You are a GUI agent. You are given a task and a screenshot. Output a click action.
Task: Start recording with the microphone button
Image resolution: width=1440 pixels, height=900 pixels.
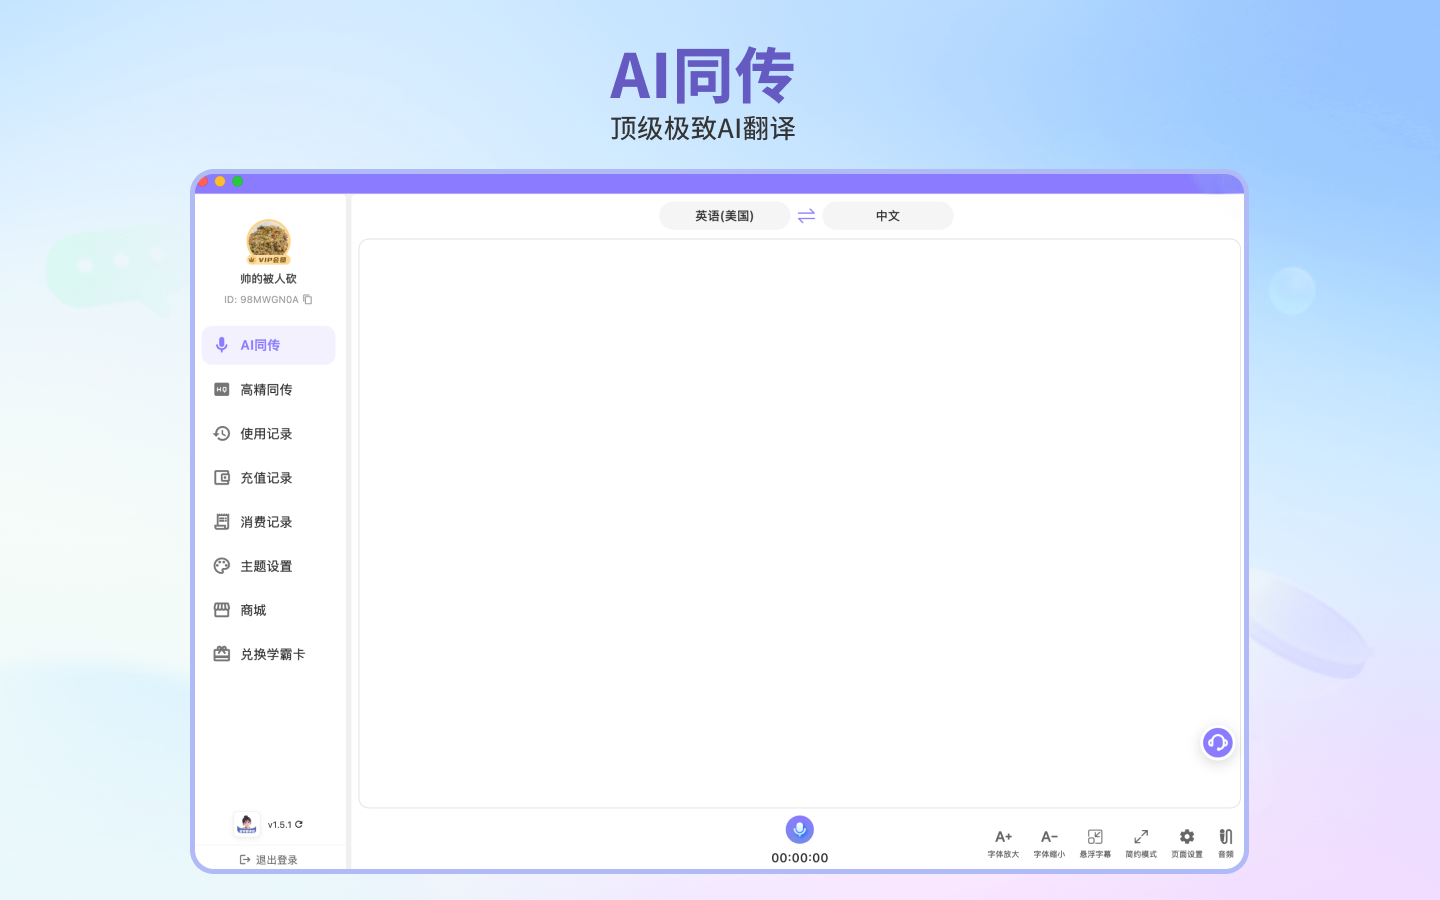[799, 829]
